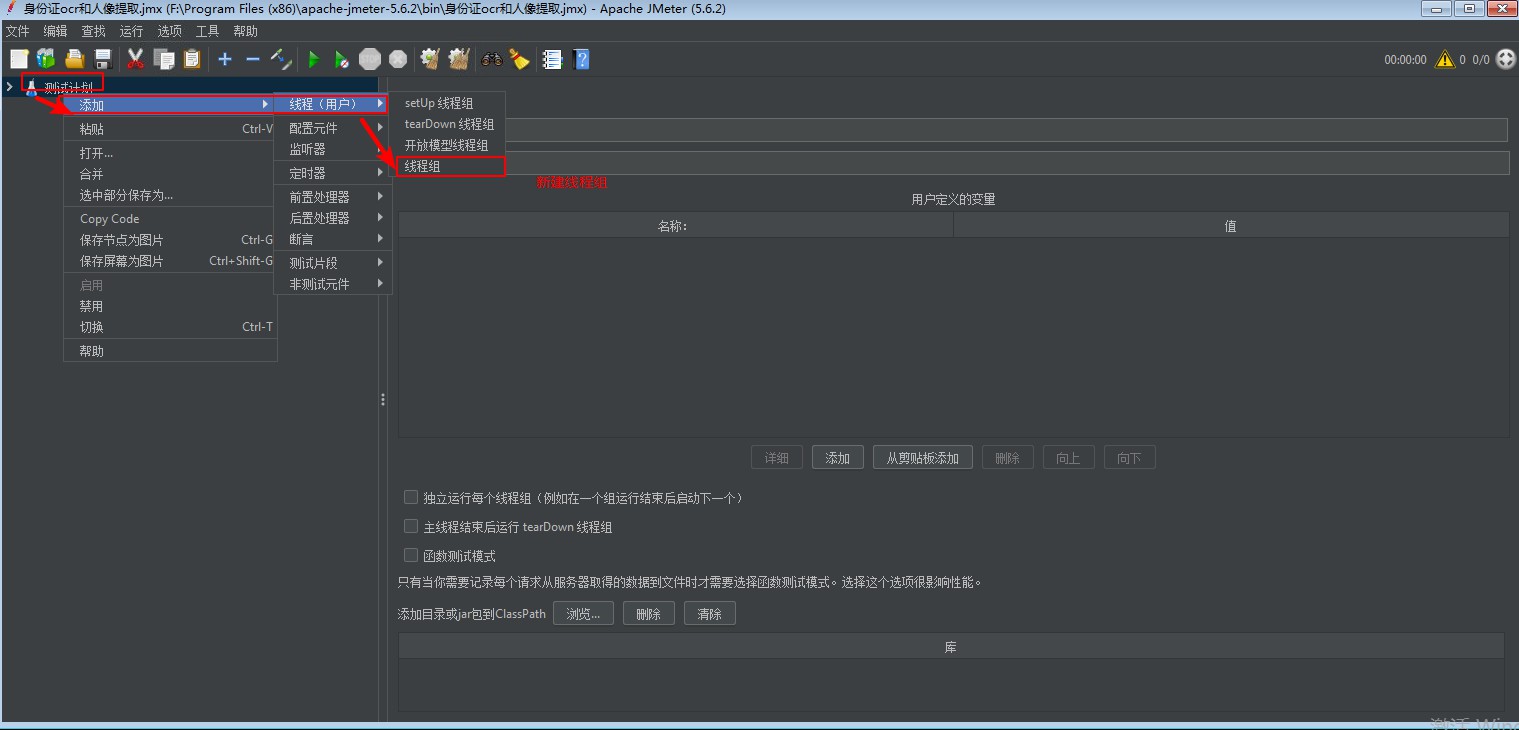The width and height of the screenshot is (1519, 730).
Task: Click the Paste clipboard icon
Action: pos(192,59)
